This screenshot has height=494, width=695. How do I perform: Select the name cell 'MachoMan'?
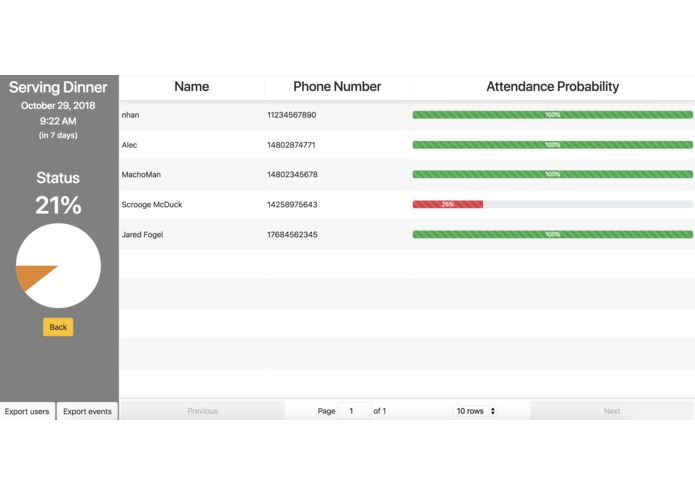pyautogui.click(x=141, y=175)
